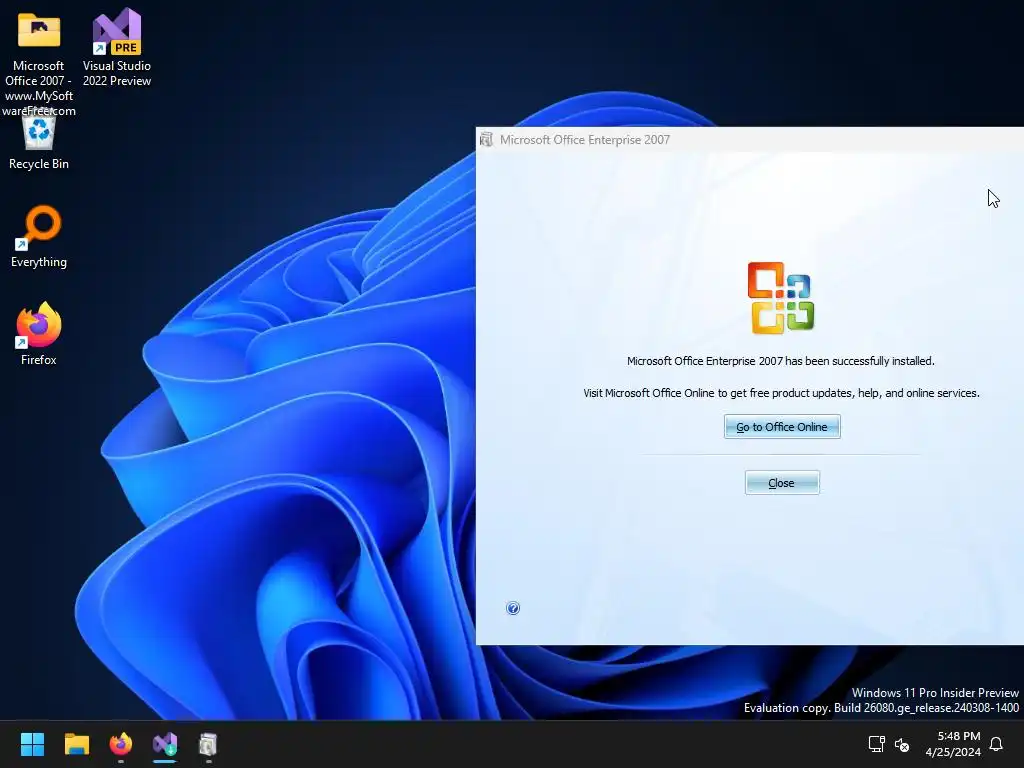Click "Microsoft Office Enterprise 2007" window title
This screenshot has height=768, width=1024.
coord(584,140)
